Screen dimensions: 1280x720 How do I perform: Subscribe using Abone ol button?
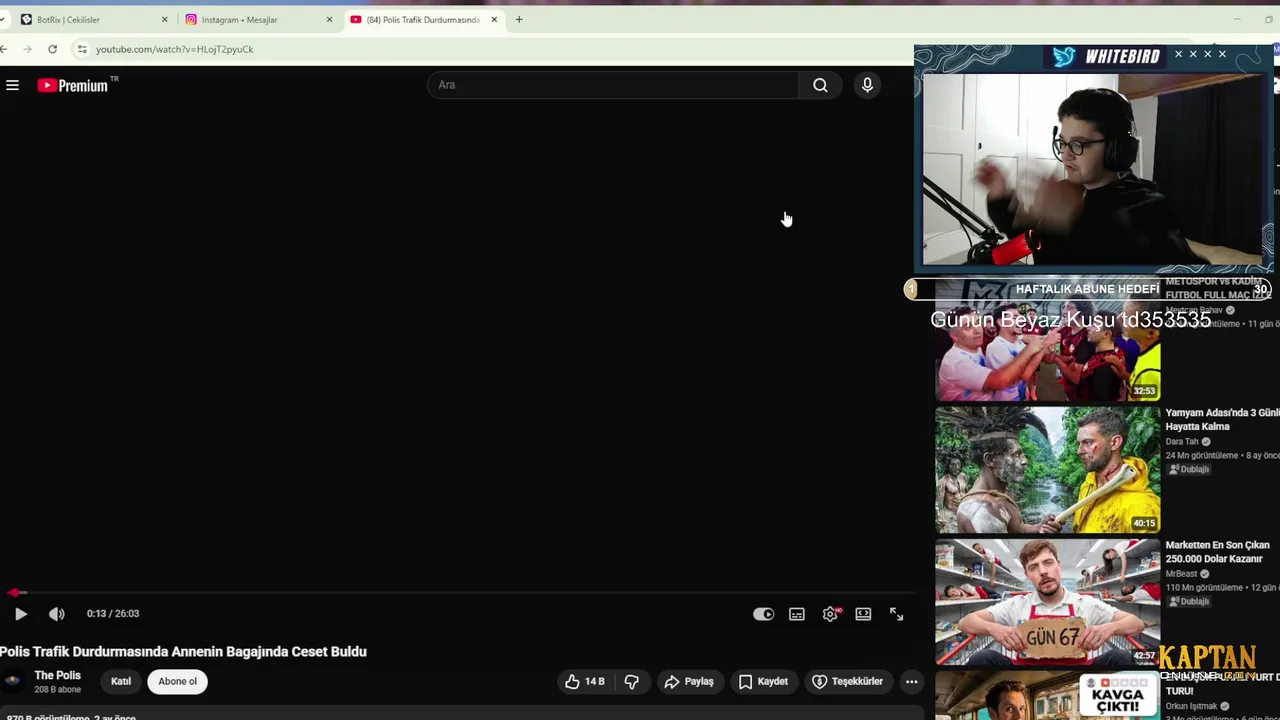[x=177, y=681]
